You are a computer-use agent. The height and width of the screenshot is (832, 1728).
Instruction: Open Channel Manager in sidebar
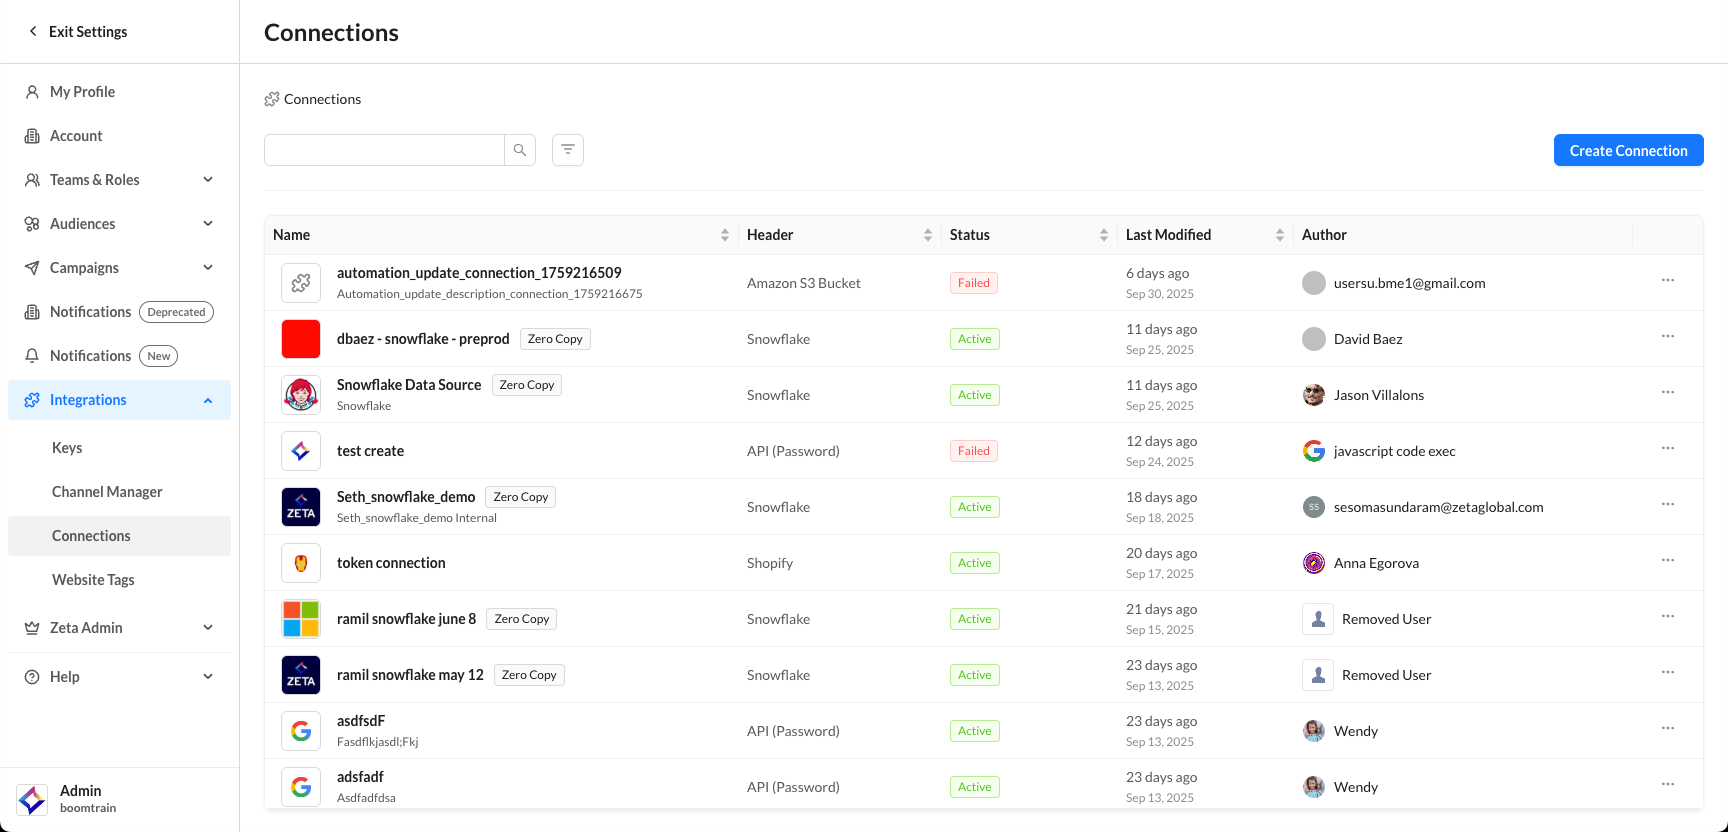point(107,492)
